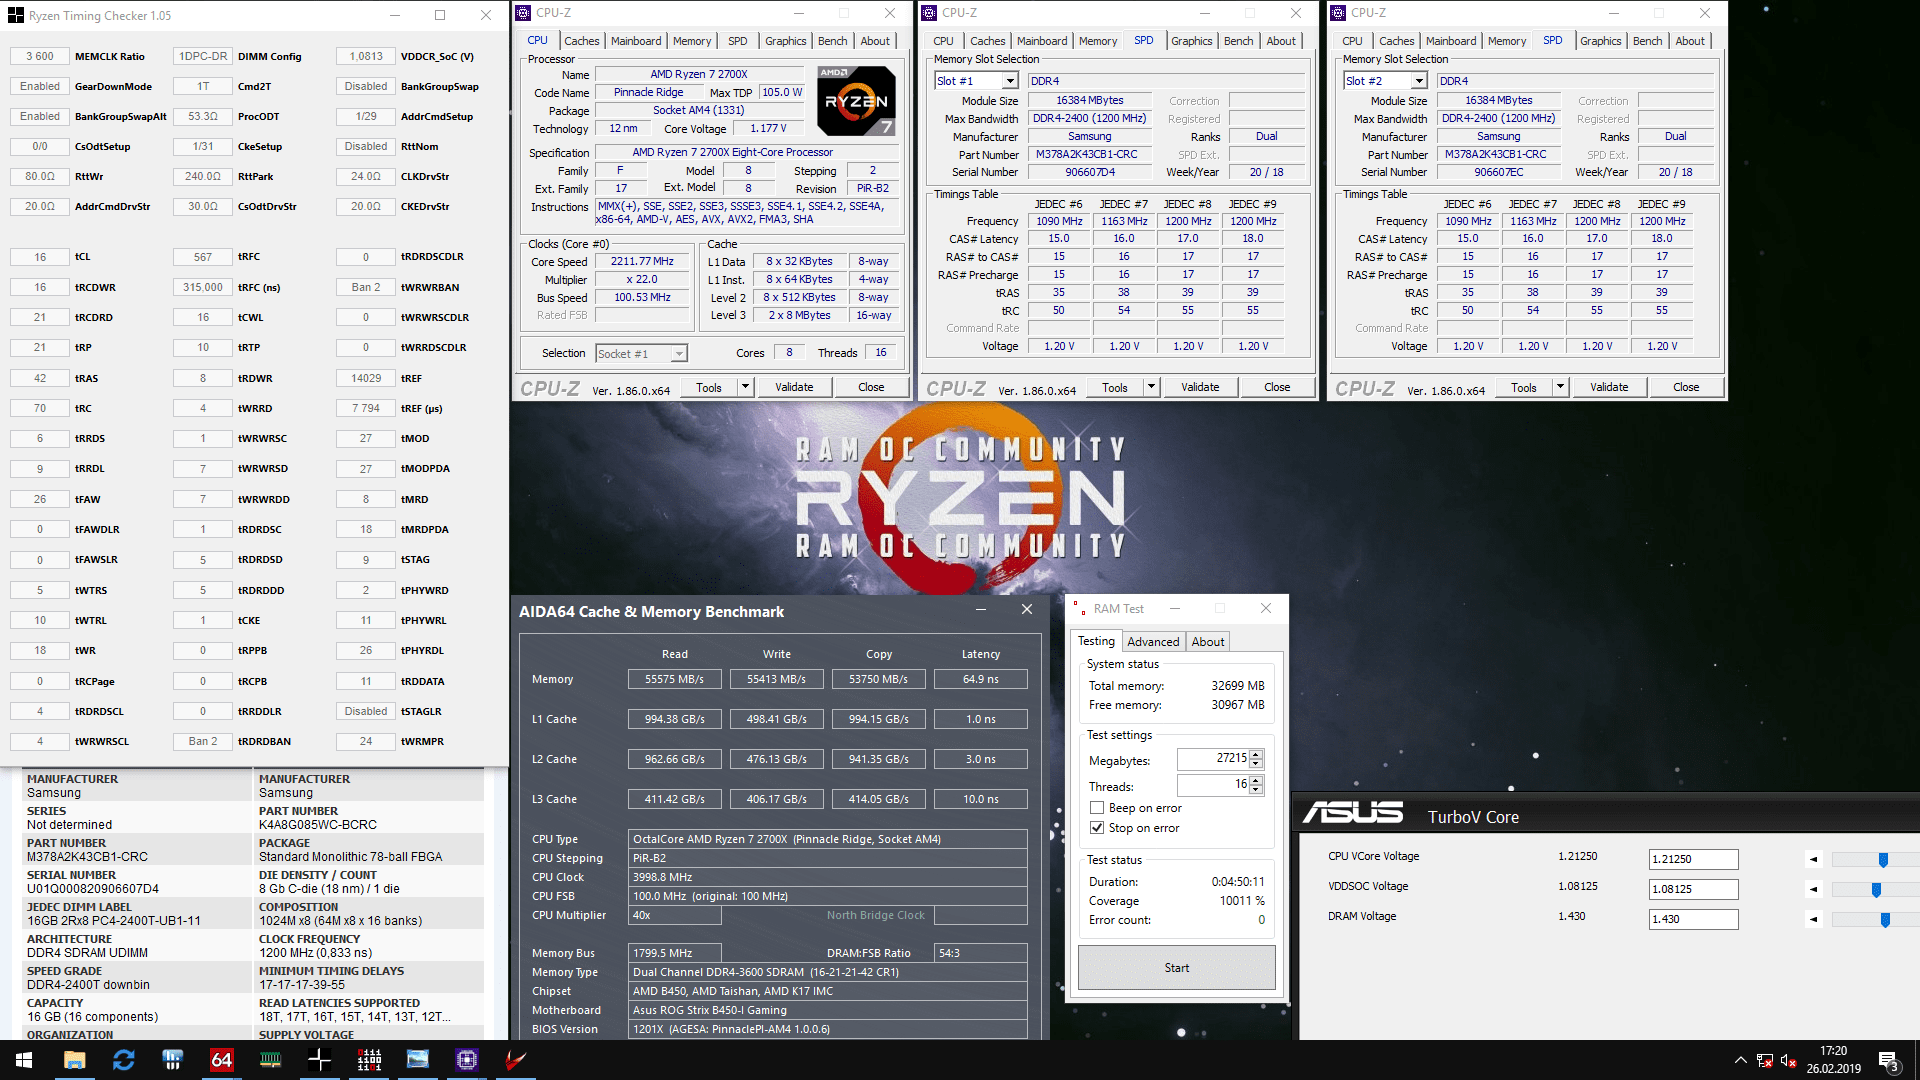Click Close button in first CPU-Z window
The image size is (1920, 1080).
pyautogui.click(x=871, y=387)
